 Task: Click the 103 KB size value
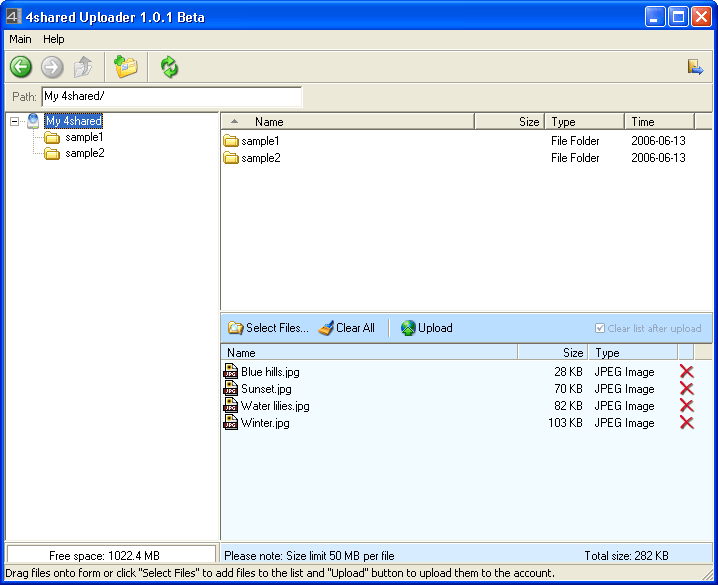click(566, 422)
